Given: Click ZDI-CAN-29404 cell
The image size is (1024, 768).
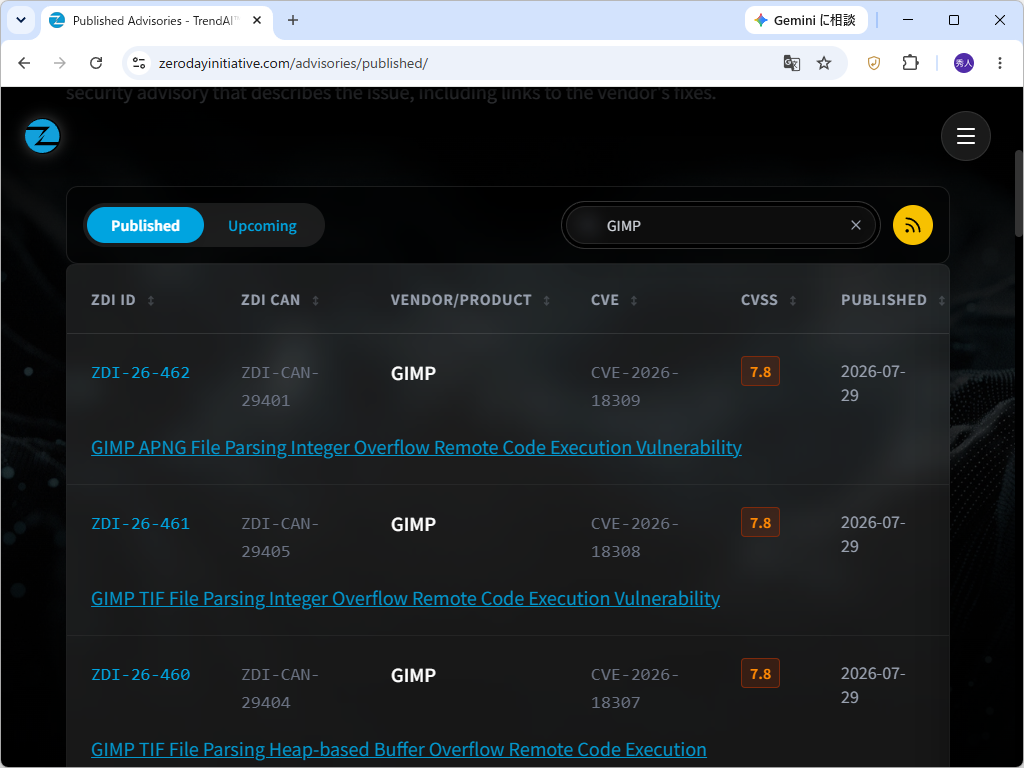Looking at the screenshot, I should coord(280,688).
